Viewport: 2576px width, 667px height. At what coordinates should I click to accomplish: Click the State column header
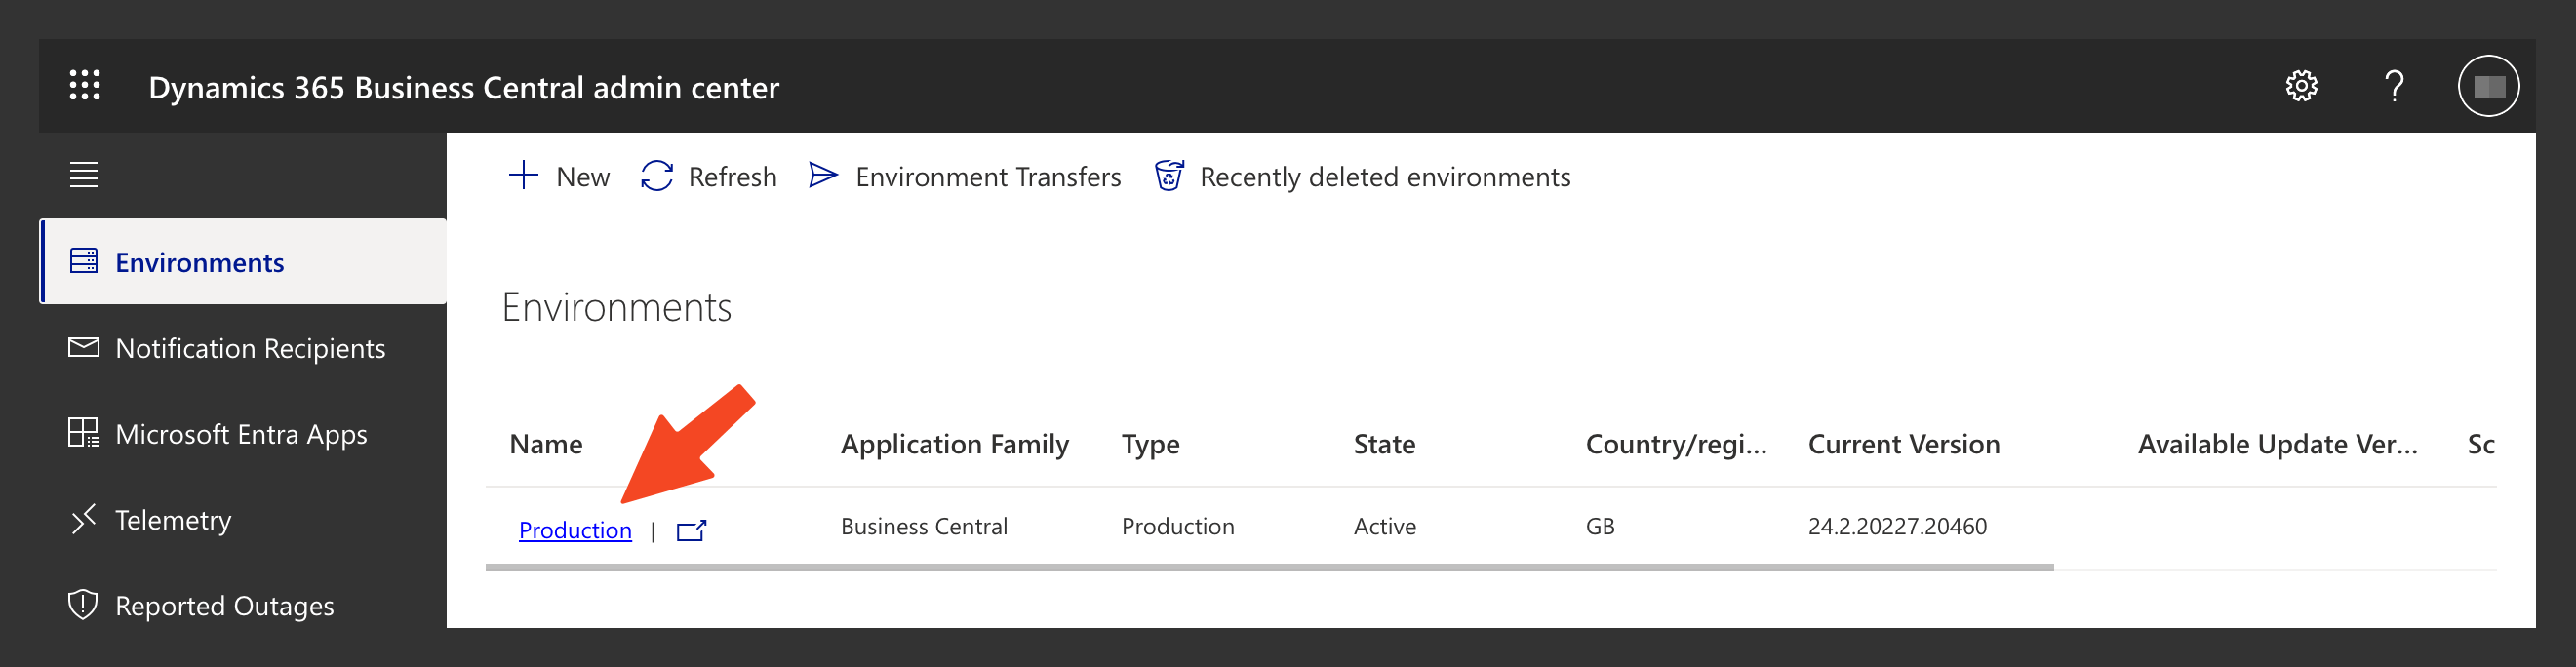[x=1384, y=444]
